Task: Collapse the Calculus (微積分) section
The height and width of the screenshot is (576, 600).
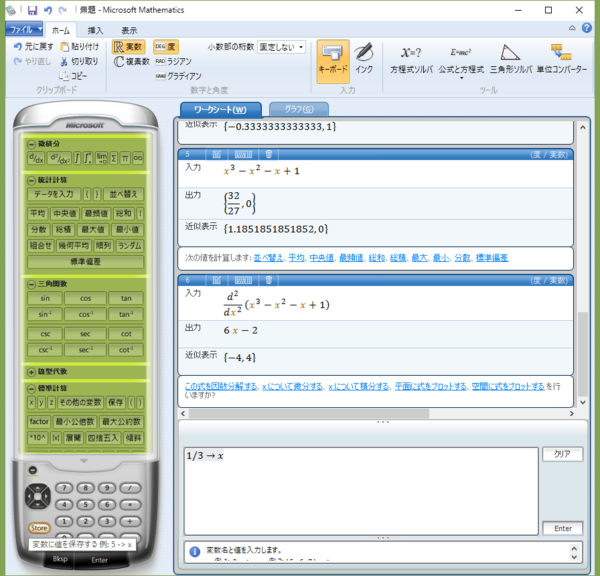Action: point(31,144)
